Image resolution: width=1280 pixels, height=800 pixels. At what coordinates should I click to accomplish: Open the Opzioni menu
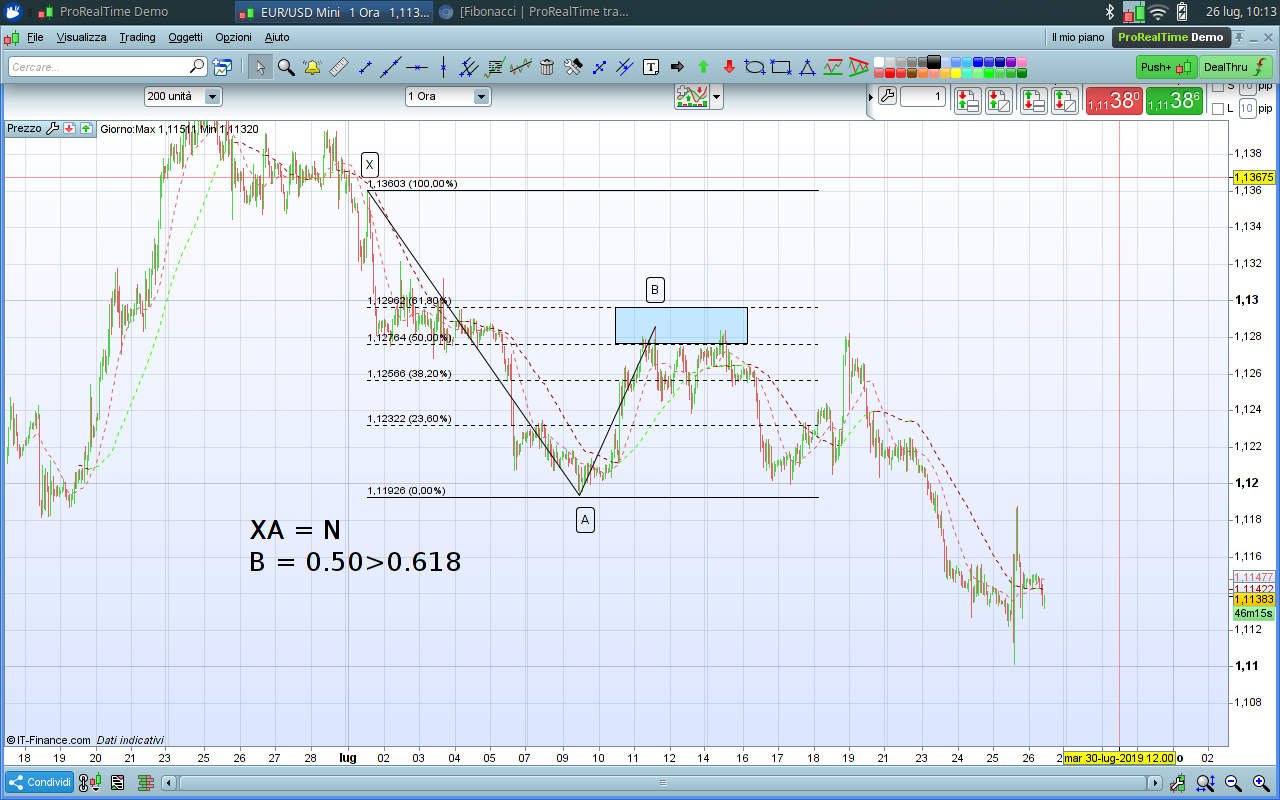pos(233,37)
